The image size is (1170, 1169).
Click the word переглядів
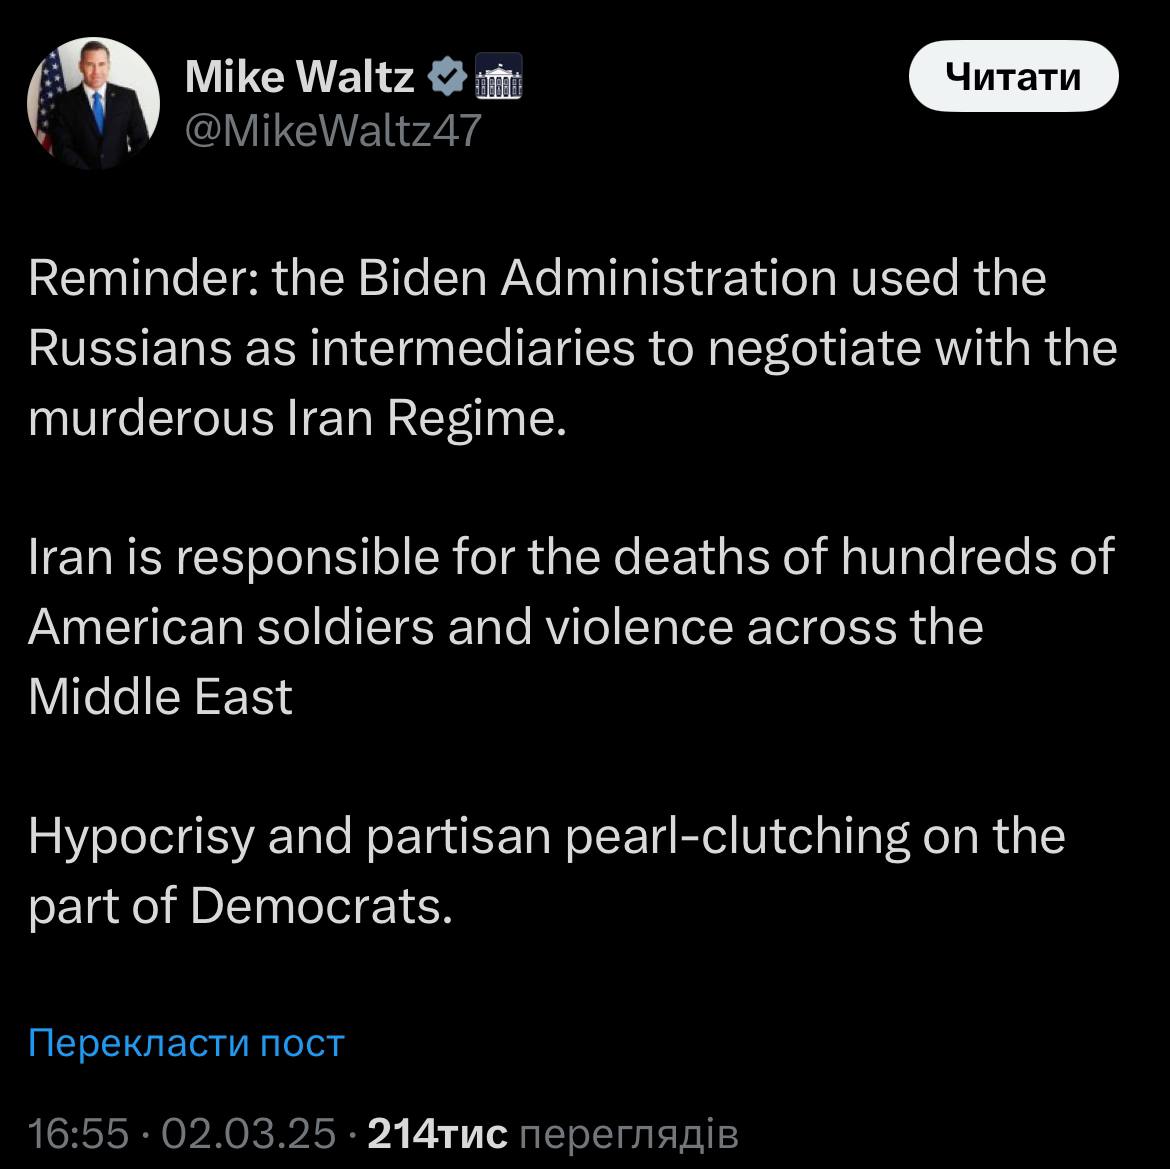click(630, 1134)
